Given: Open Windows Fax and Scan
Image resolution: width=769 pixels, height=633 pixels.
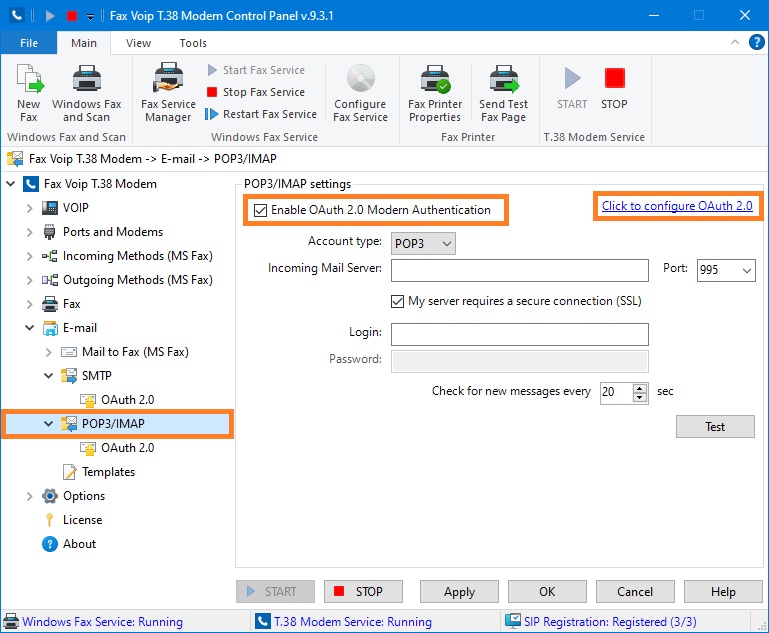Looking at the screenshot, I should point(86,93).
